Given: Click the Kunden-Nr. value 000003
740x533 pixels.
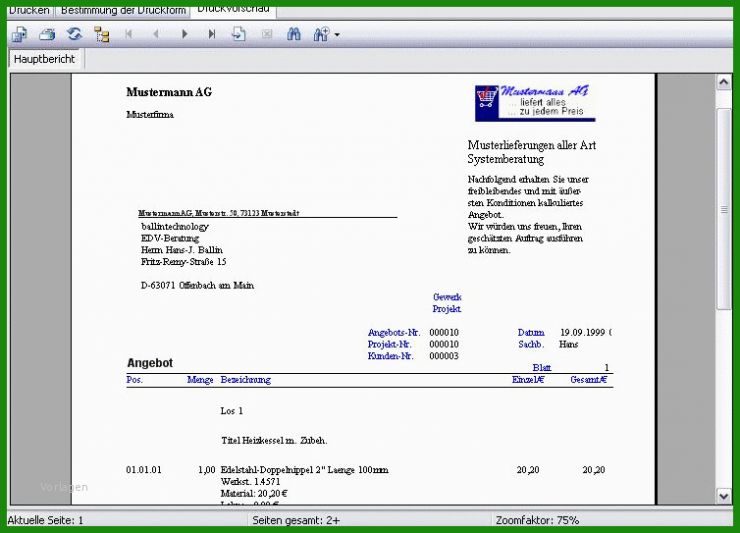Looking at the screenshot, I should point(444,356).
